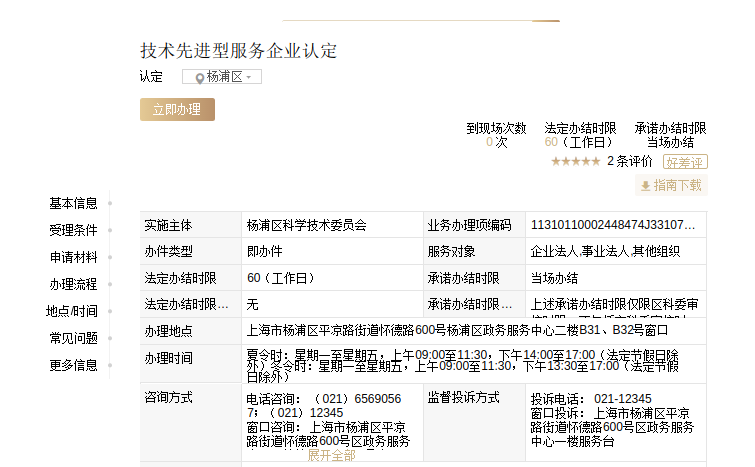Click the address 上海市杨浦区平凉路街道怀德路600号 cell
The image size is (755, 467).
pos(474,330)
